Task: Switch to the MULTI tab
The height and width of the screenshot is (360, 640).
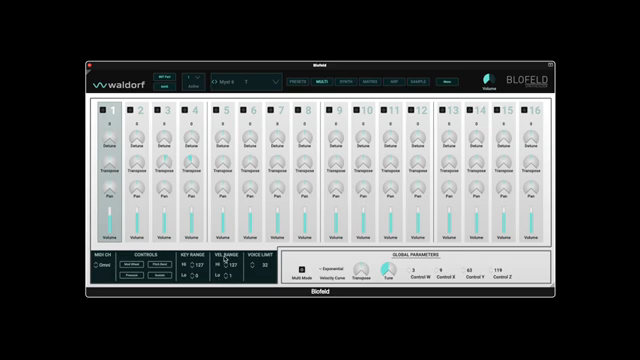Action: pyautogui.click(x=322, y=82)
